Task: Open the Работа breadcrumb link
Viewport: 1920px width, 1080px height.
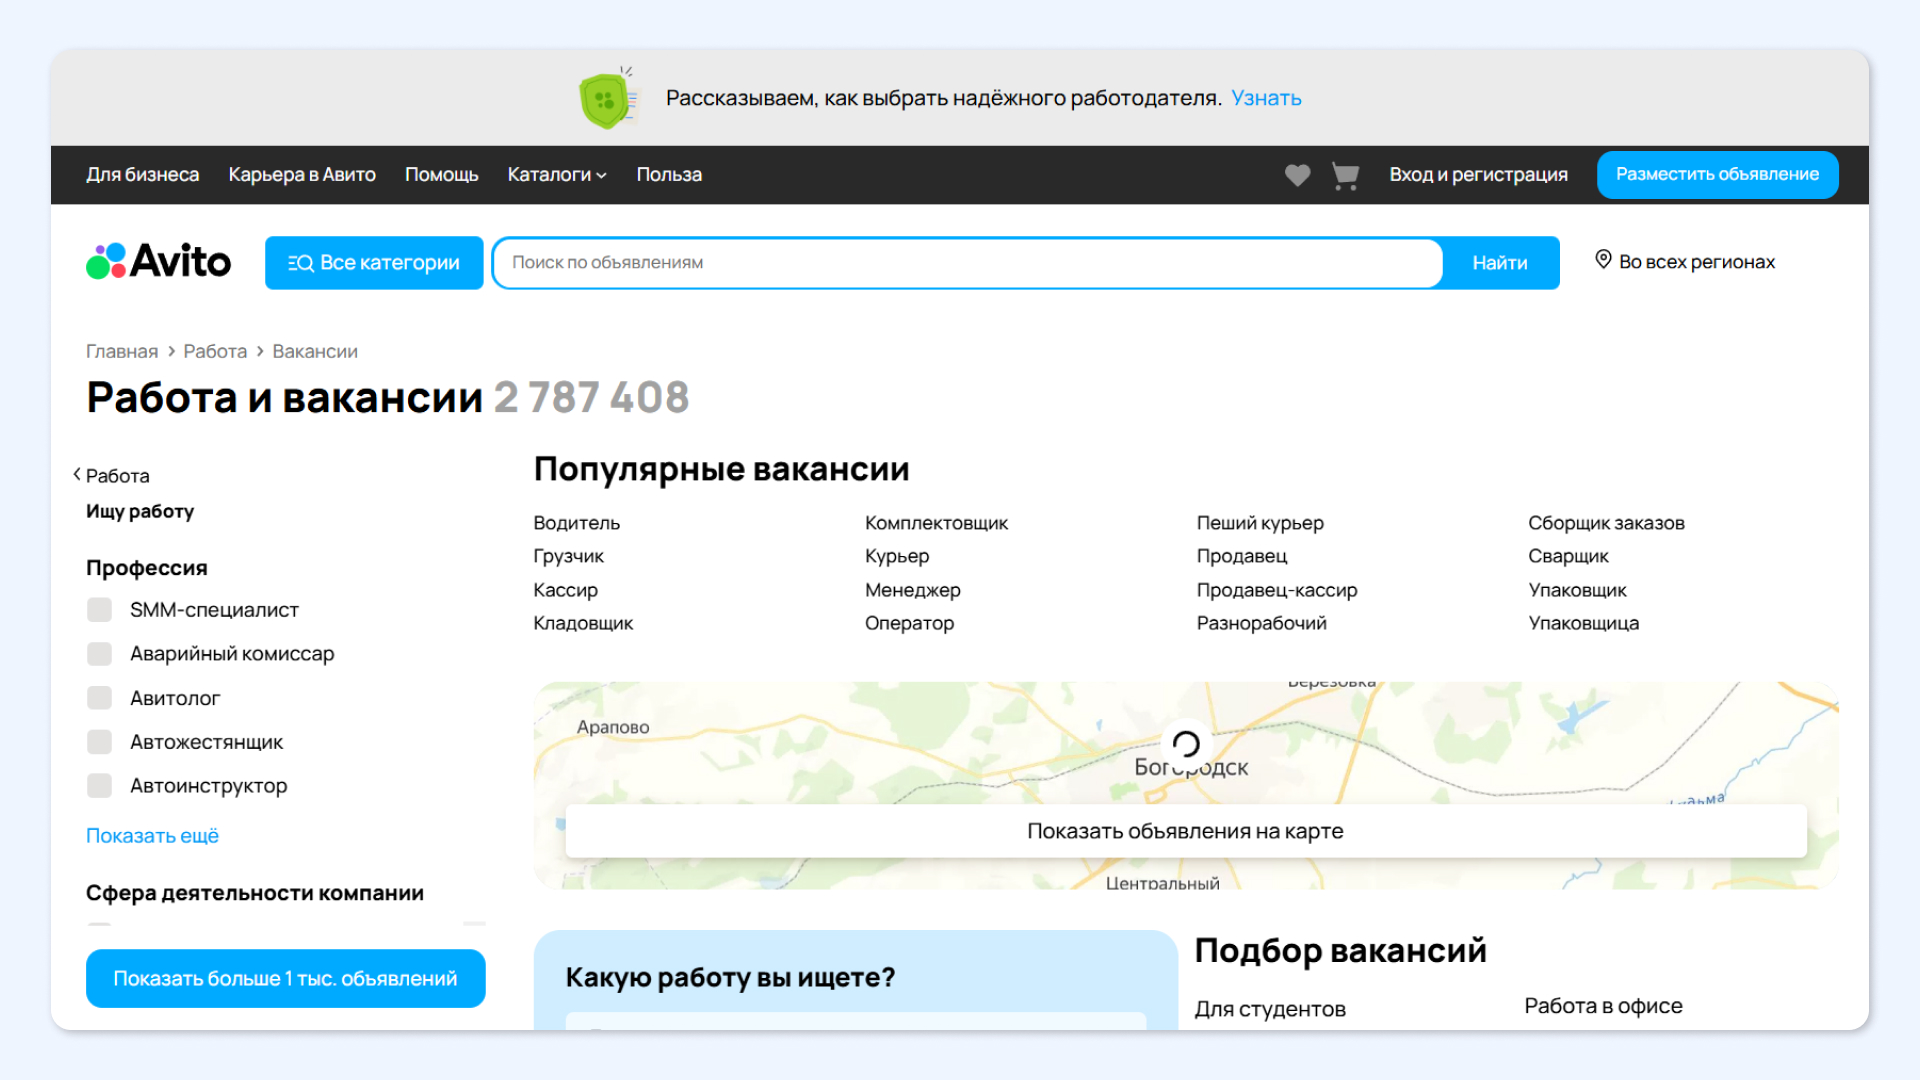Action: point(215,352)
